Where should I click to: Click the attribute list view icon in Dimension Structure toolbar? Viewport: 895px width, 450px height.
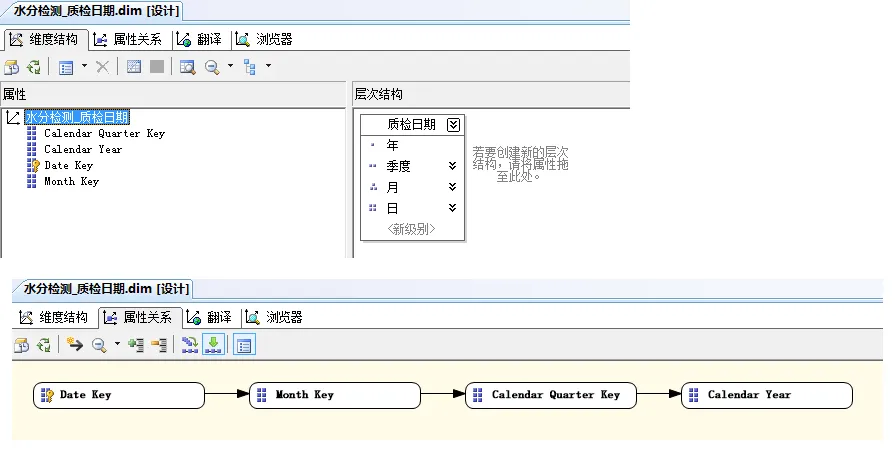point(66,67)
